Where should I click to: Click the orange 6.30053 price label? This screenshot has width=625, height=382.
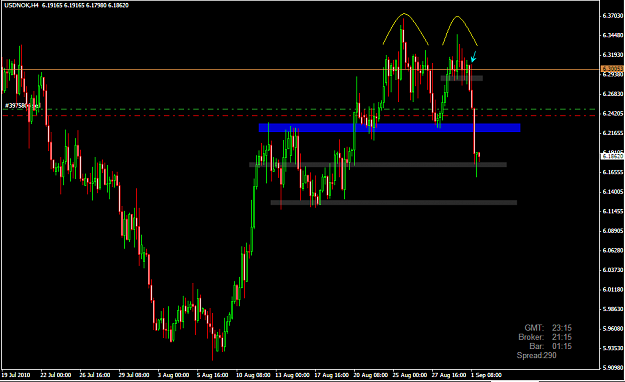(x=612, y=69)
